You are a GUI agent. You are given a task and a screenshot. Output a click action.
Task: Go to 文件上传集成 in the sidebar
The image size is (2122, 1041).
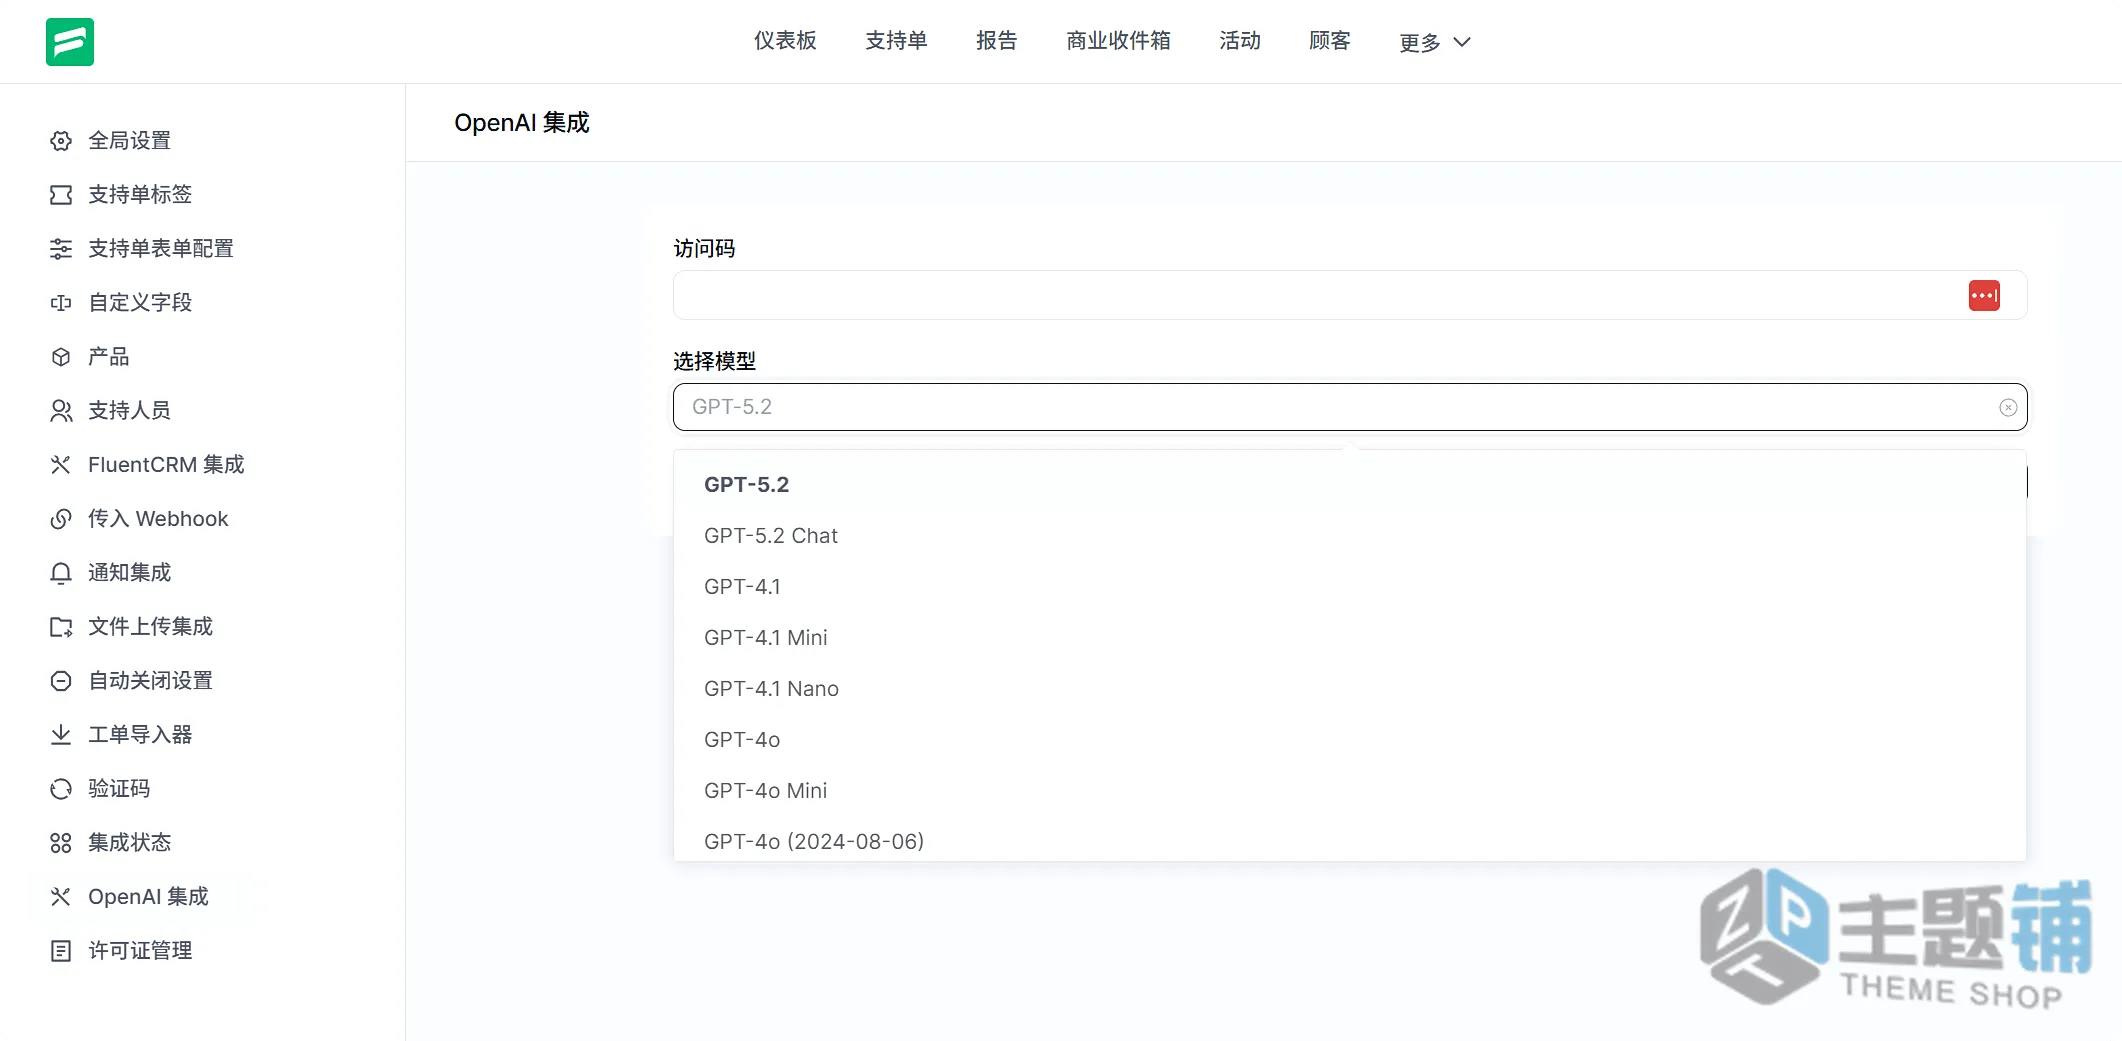(150, 627)
